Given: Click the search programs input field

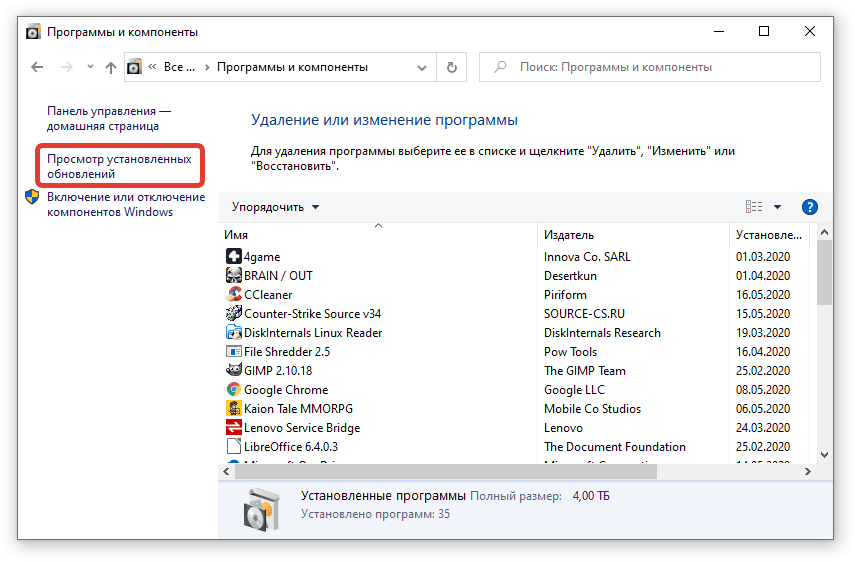Looking at the screenshot, I should pyautogui.click(x=649, y=67).
